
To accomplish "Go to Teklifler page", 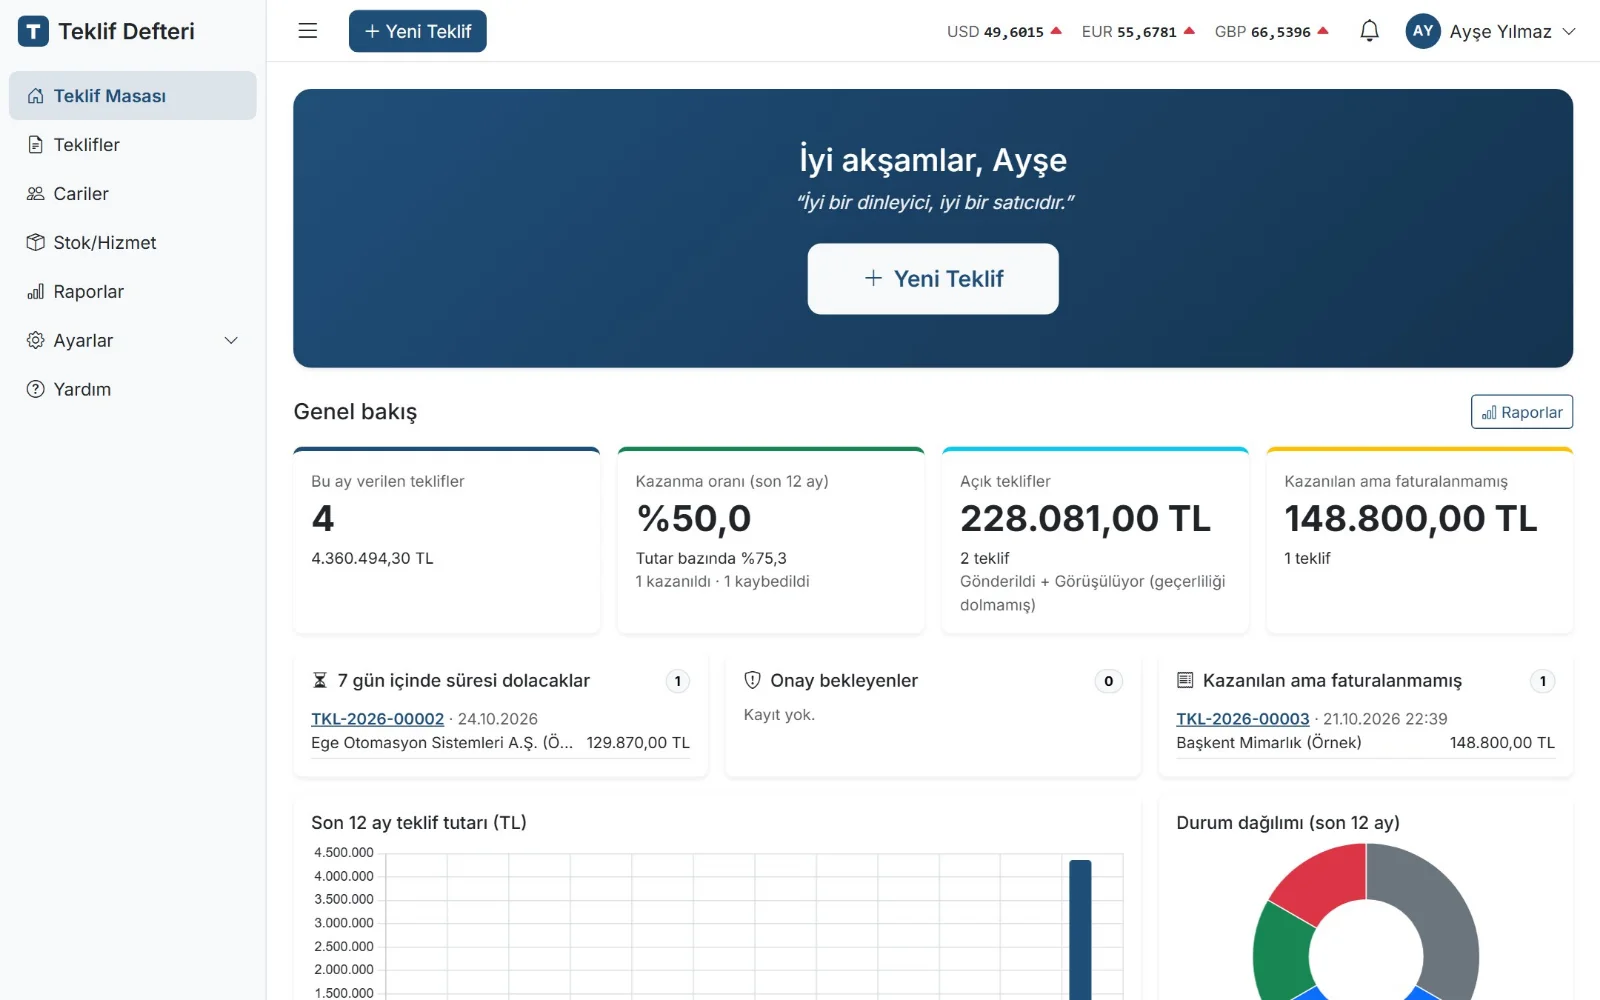I will (x=133, y=145).
